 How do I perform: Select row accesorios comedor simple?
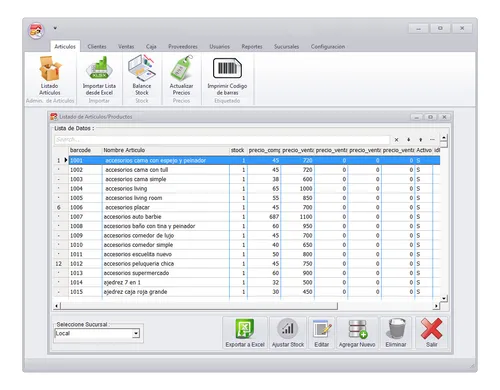click(247, 245)
